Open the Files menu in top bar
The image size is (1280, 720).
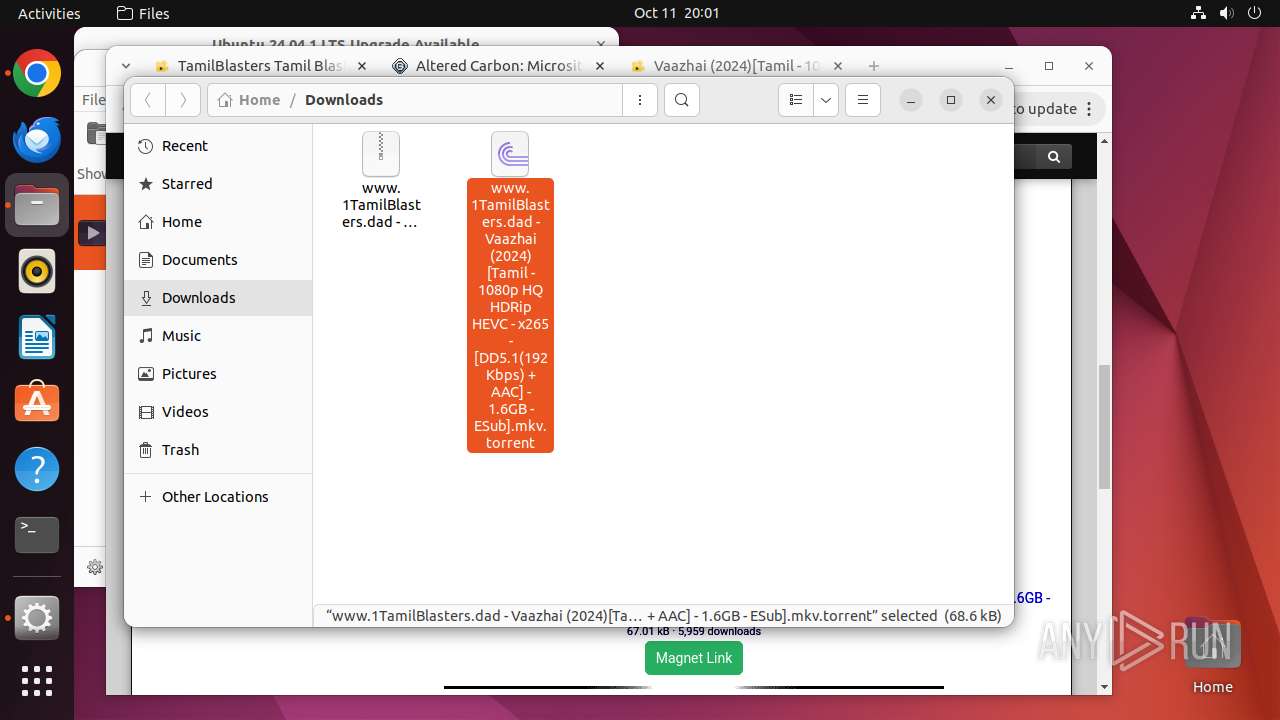click(143, 13)
